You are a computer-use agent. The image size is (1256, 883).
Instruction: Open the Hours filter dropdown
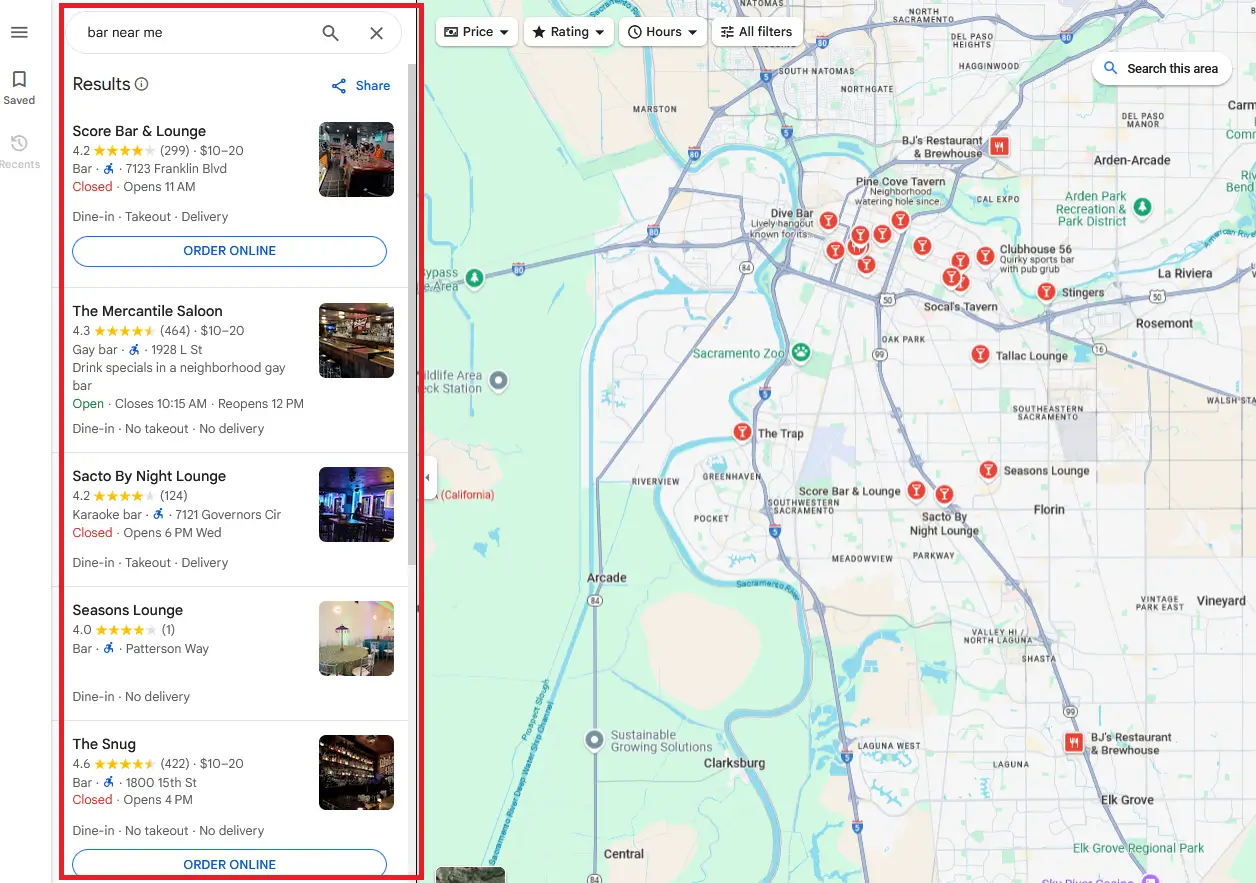(662, 32)
